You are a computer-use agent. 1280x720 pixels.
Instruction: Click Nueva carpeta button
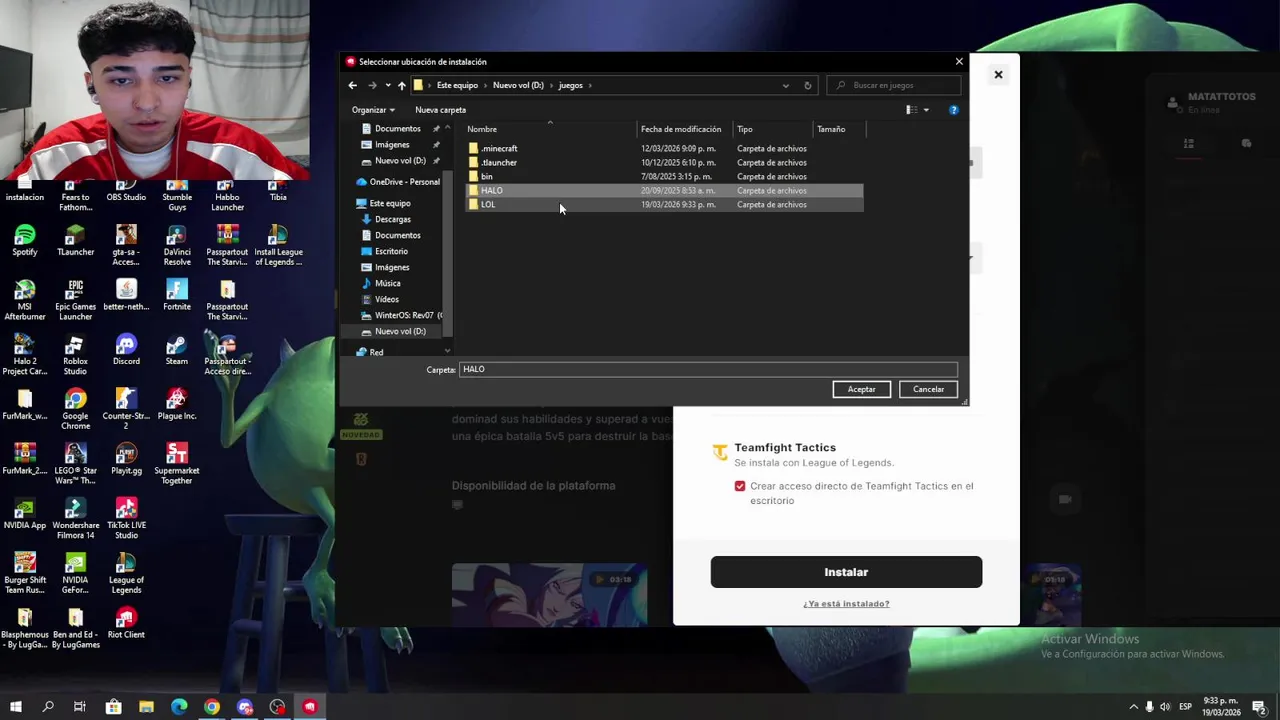440,110
